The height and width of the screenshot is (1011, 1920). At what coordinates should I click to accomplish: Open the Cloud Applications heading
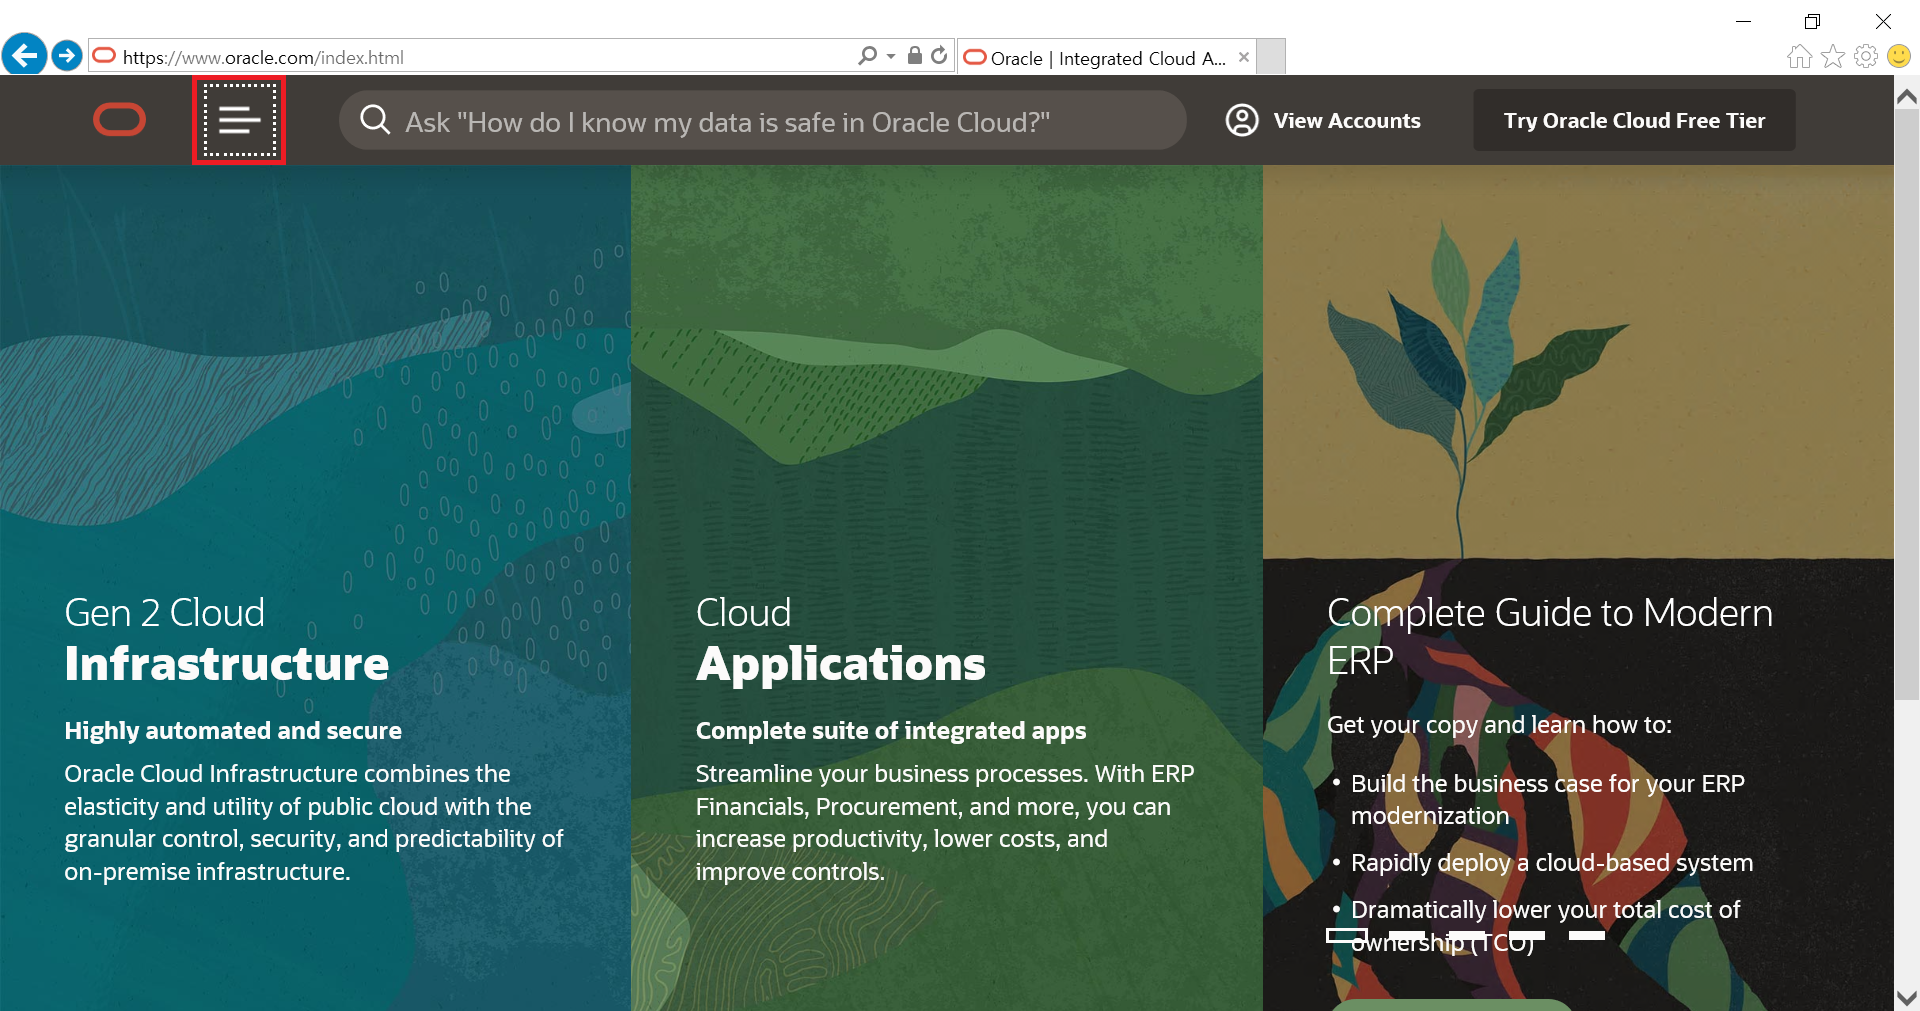tap(841, 640)
